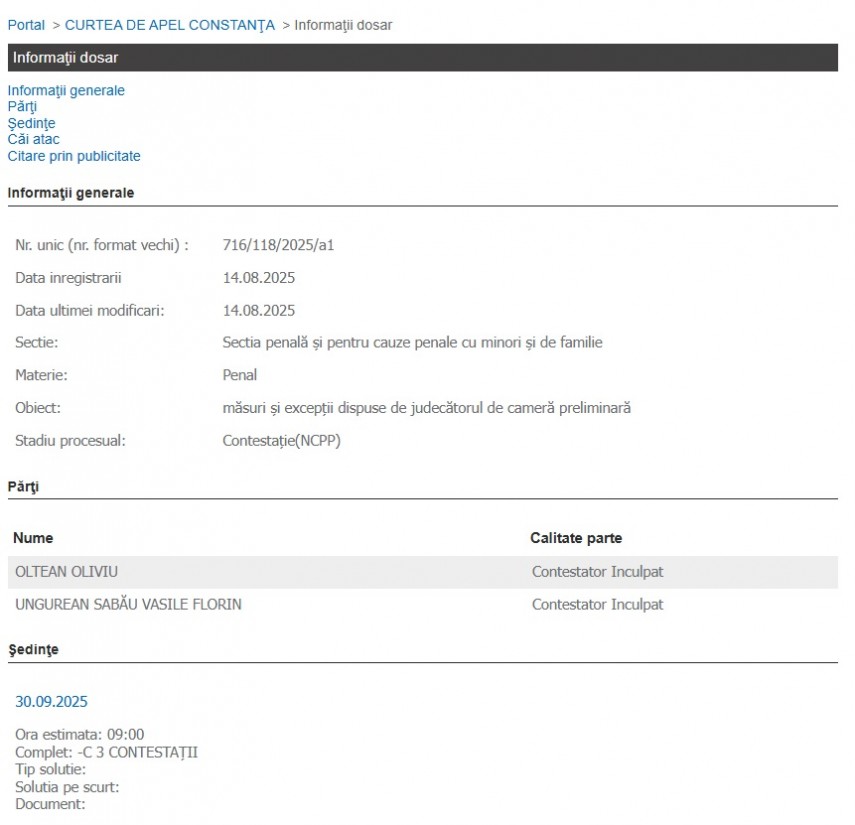855x825 pixels.
Task: Click the Ora estimata: 09:00 line
Action: (80, 734)
